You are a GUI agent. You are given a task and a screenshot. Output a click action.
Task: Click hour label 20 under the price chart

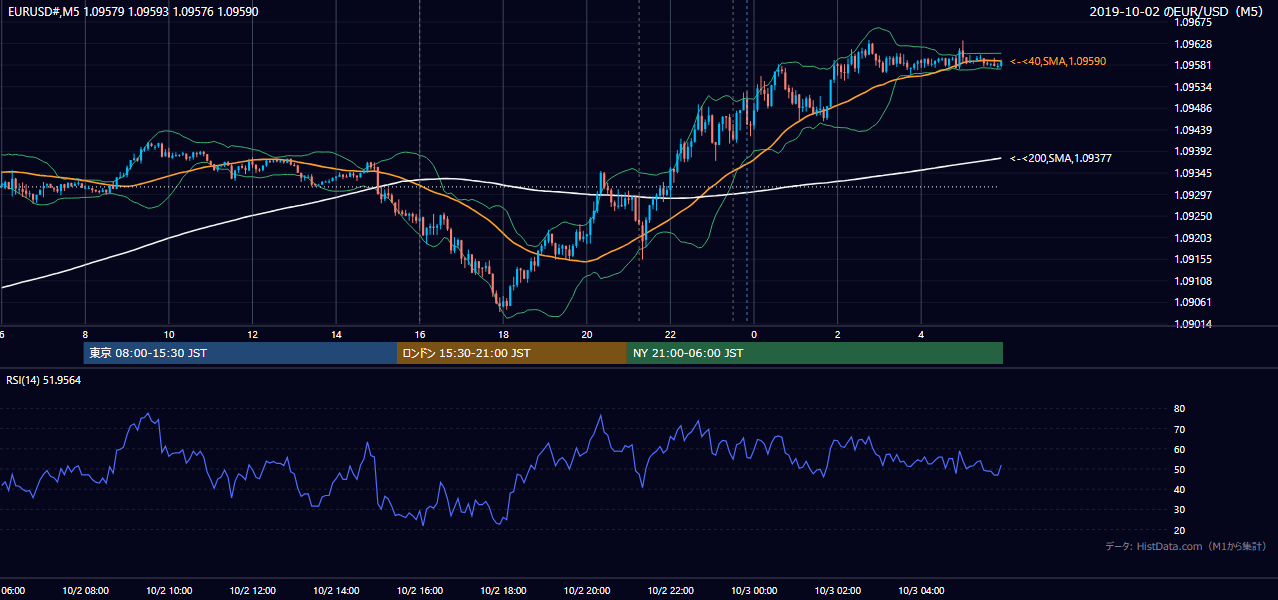click(587, 335)
